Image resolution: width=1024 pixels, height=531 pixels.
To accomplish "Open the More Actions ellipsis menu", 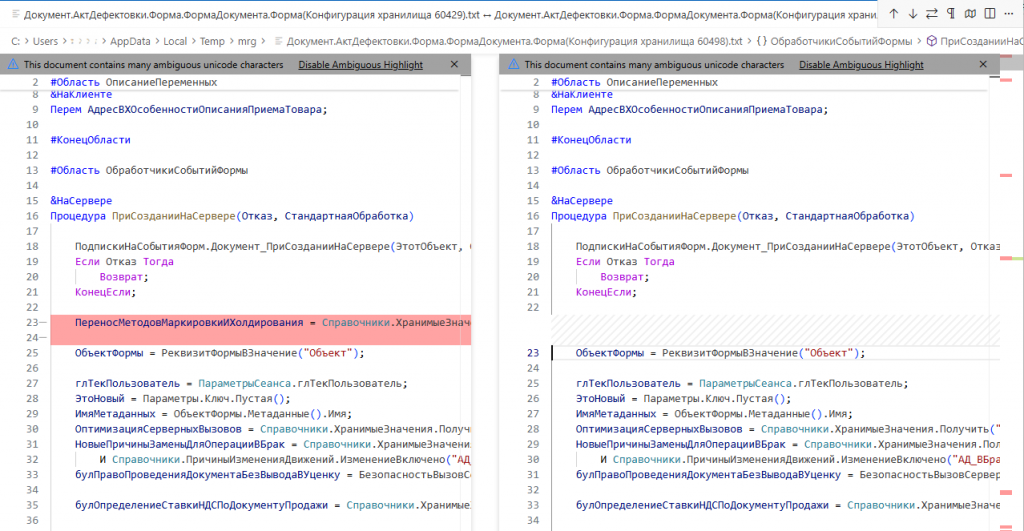I will tap(1009, 14).
